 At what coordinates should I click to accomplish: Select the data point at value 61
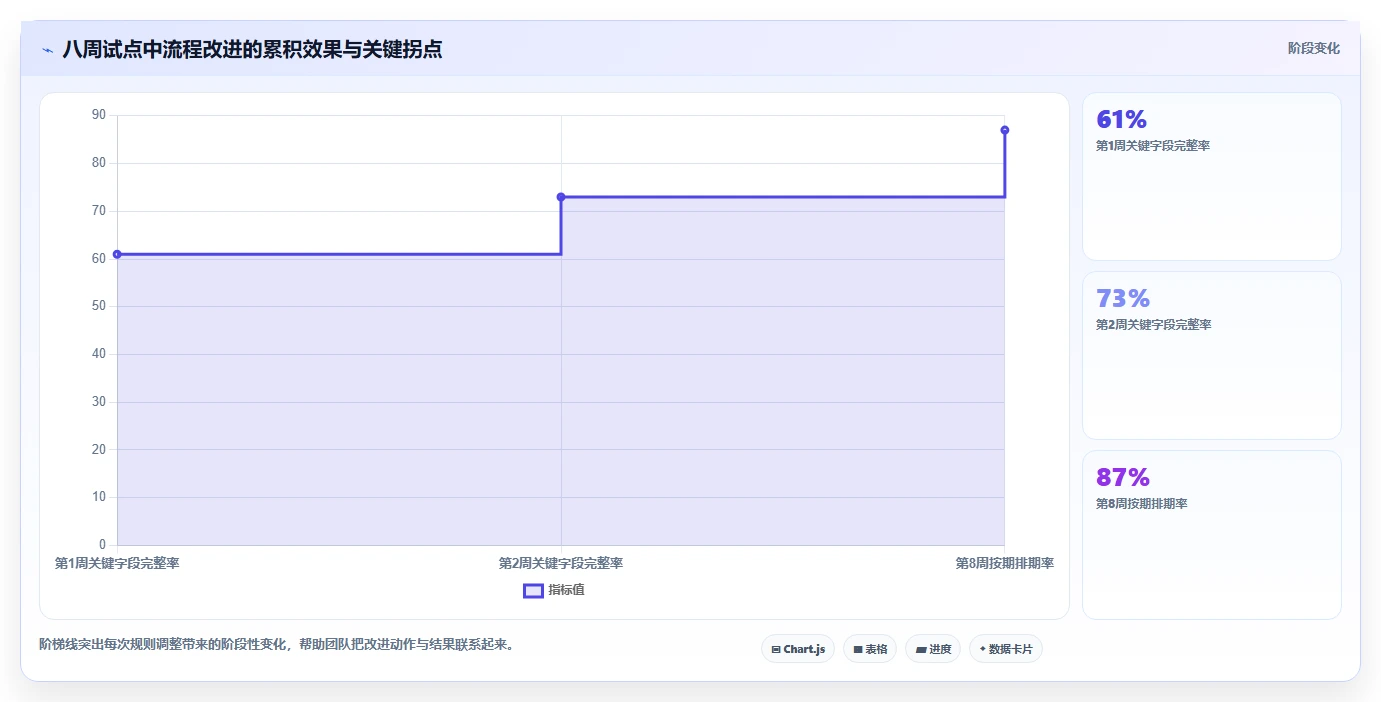(x=117, y=254)
